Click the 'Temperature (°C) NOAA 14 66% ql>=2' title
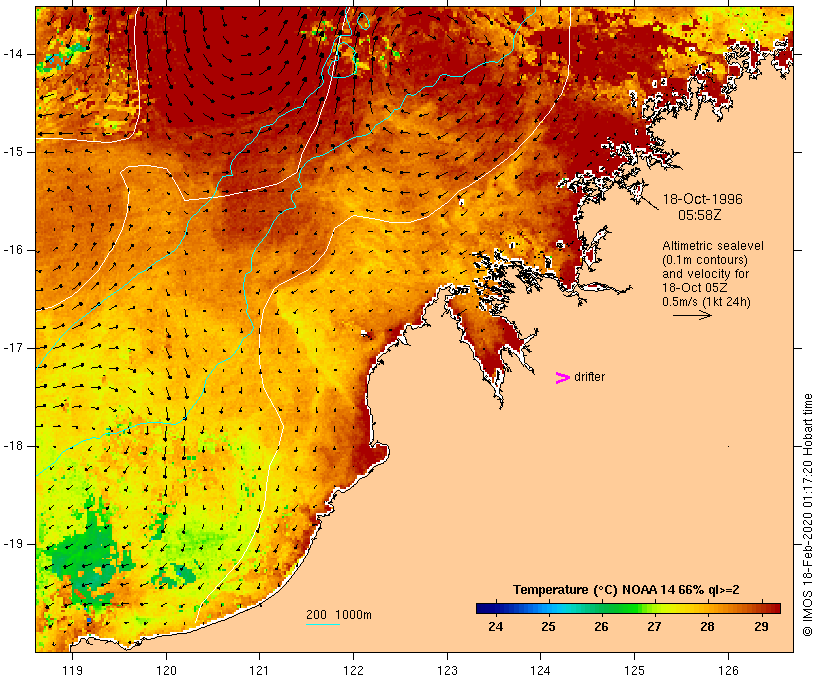 tap(626, 590)
